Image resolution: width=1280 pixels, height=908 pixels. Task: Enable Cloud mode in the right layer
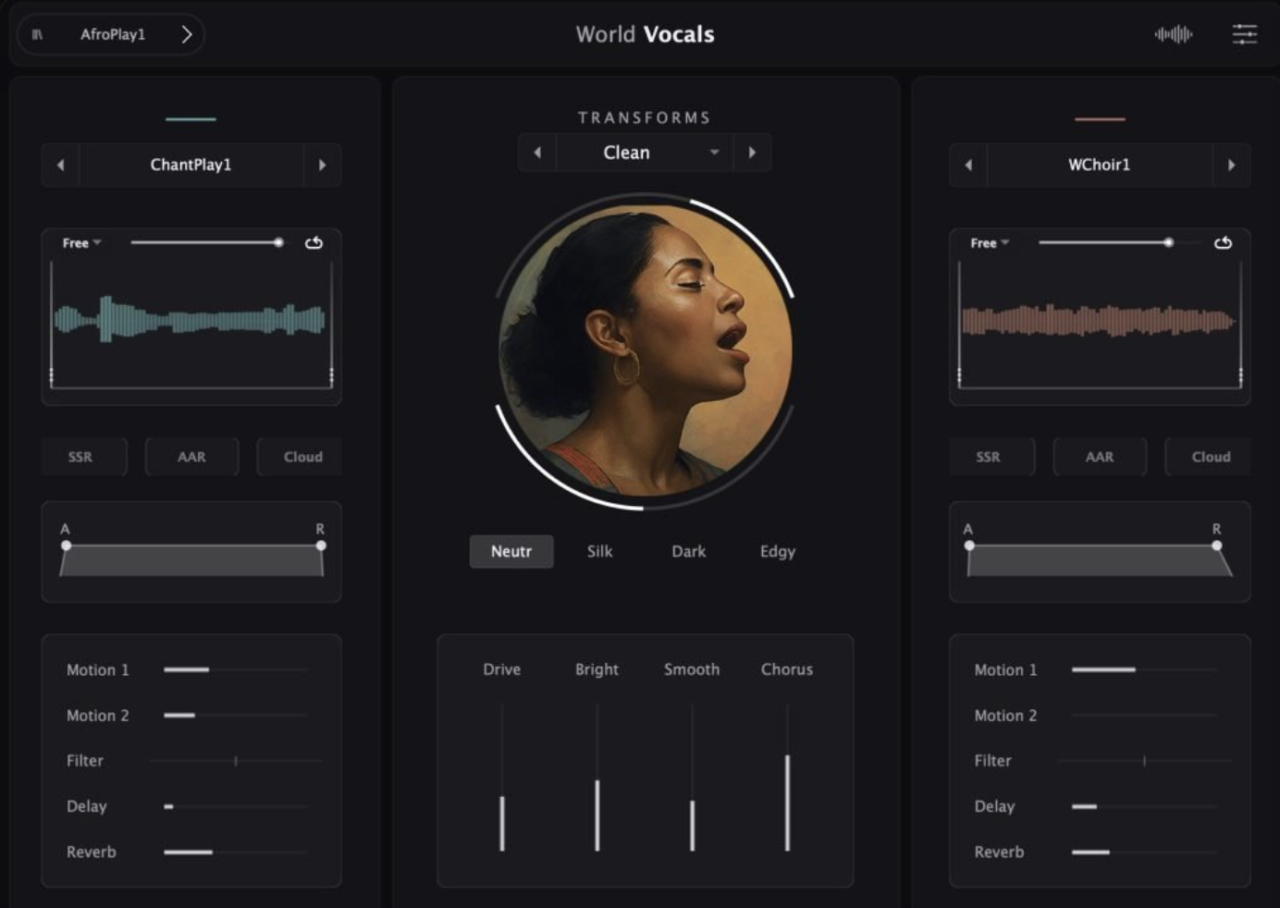point(1208,457)
